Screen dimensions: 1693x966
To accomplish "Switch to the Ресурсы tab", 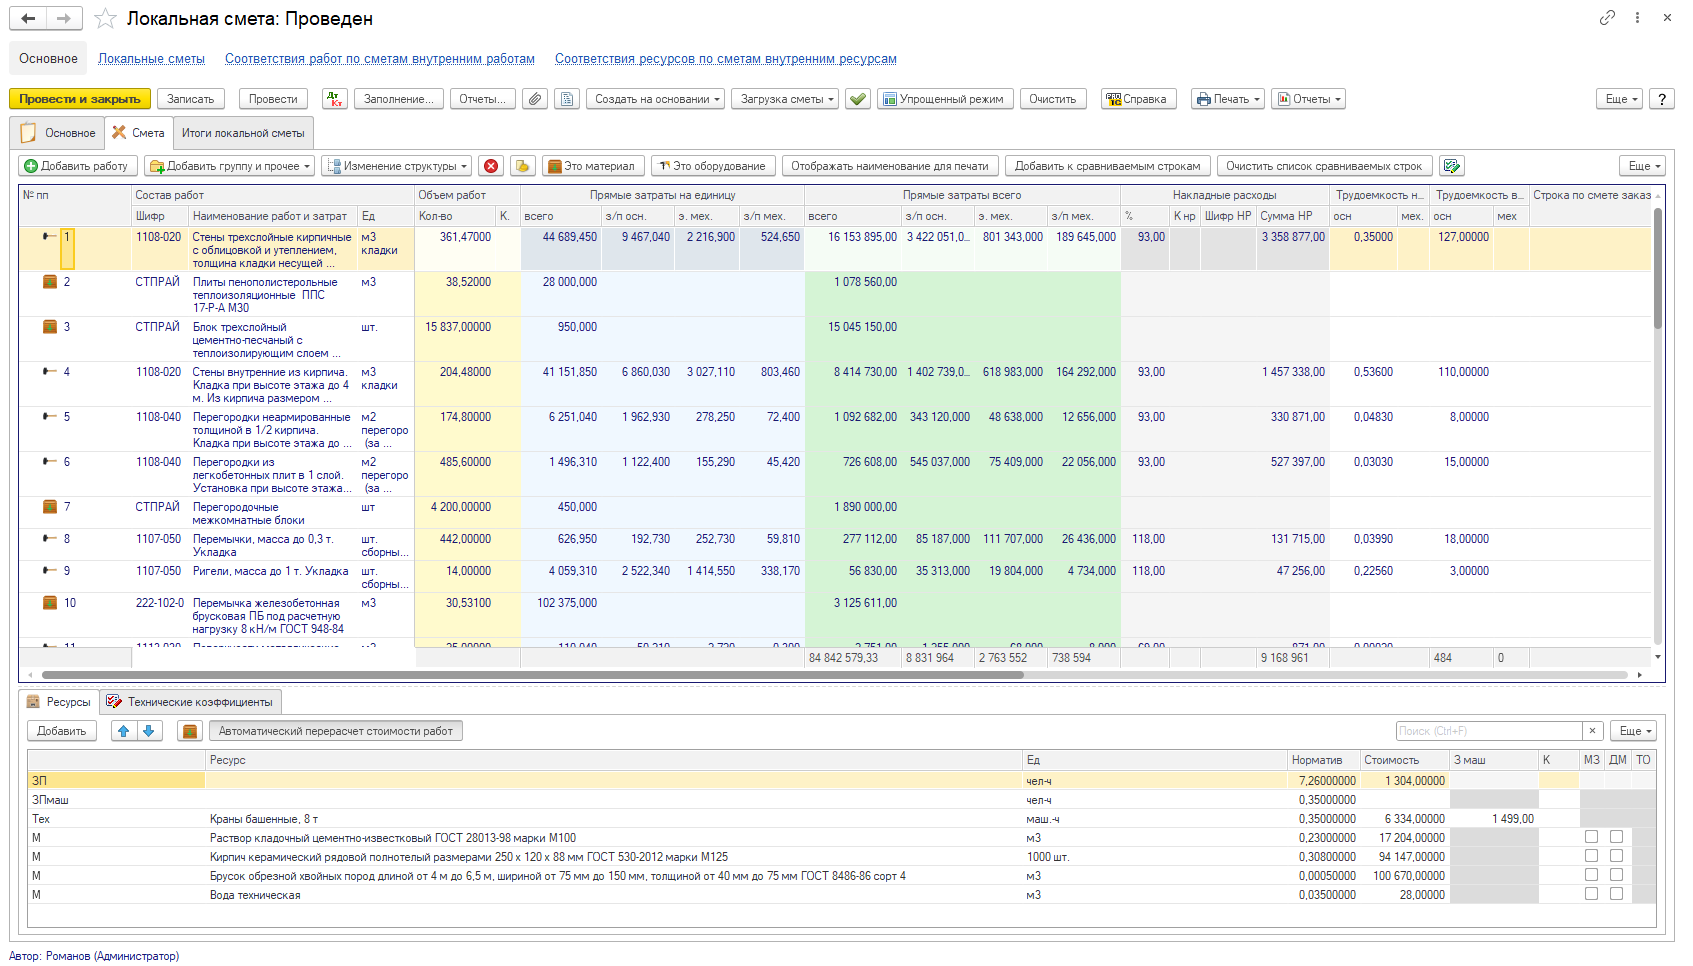I will coord(58,702).
